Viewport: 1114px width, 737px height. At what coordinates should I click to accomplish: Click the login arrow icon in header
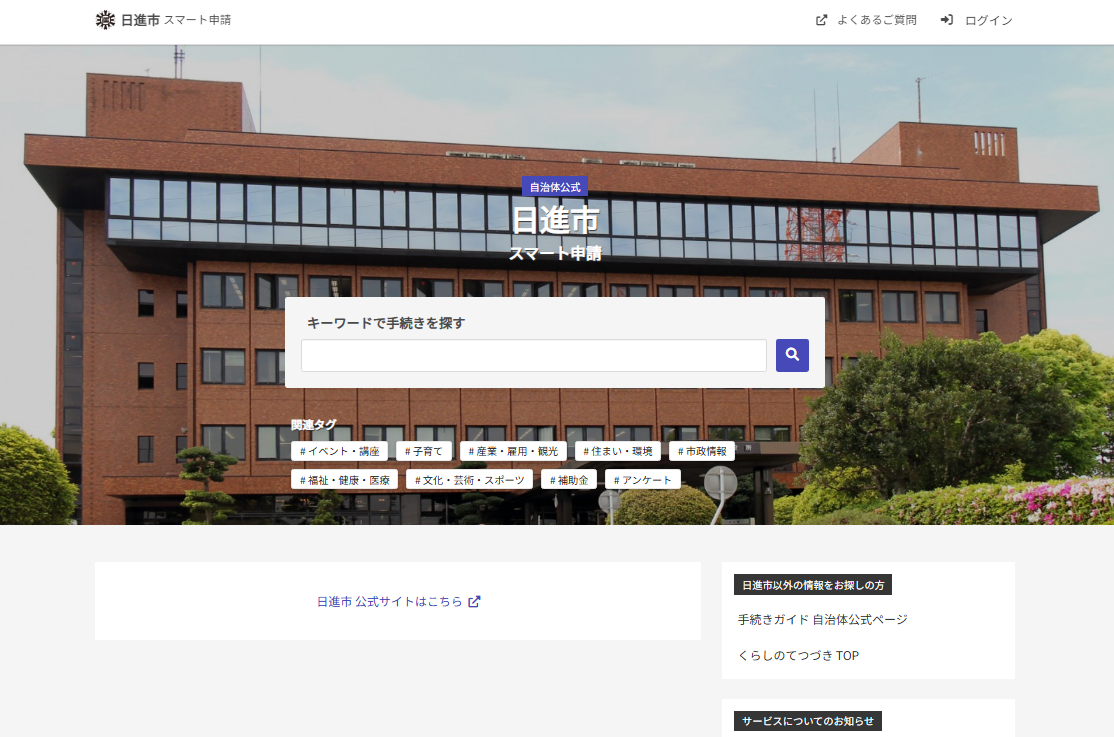click(946, 20)
